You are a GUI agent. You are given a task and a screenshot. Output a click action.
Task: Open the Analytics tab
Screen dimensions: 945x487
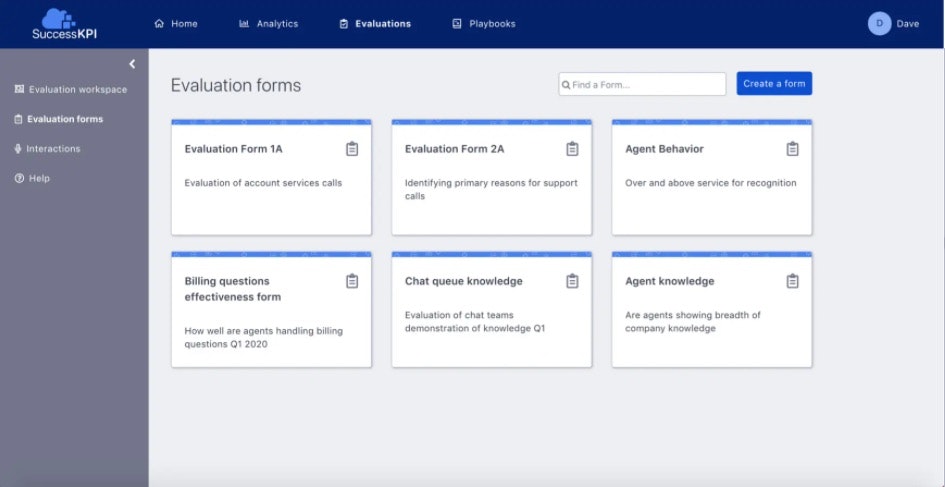269,24
